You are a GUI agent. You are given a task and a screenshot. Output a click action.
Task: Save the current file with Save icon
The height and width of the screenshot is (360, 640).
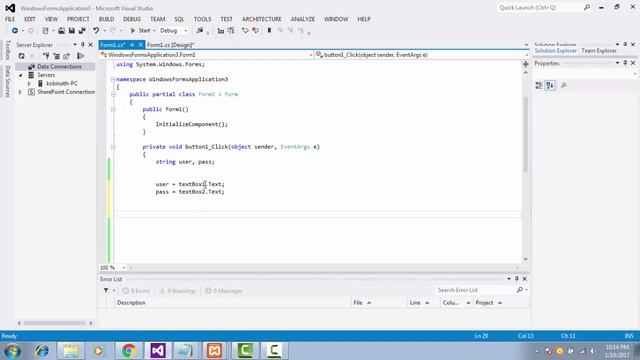coord(71,31)
